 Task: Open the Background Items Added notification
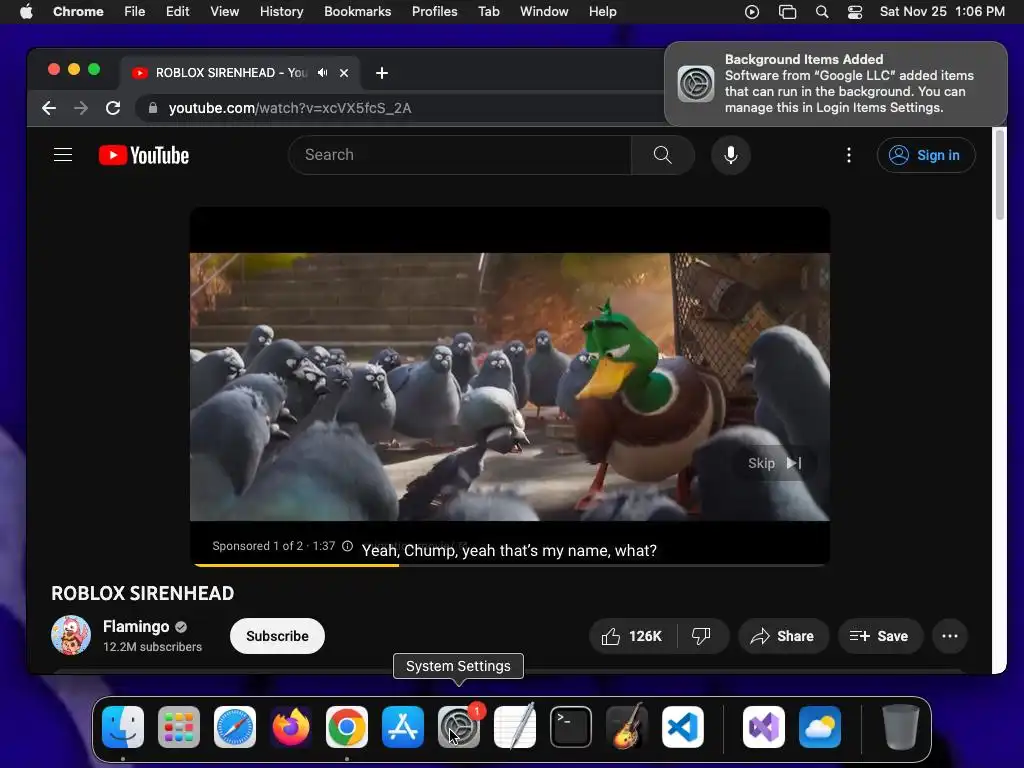click(835, 84)
